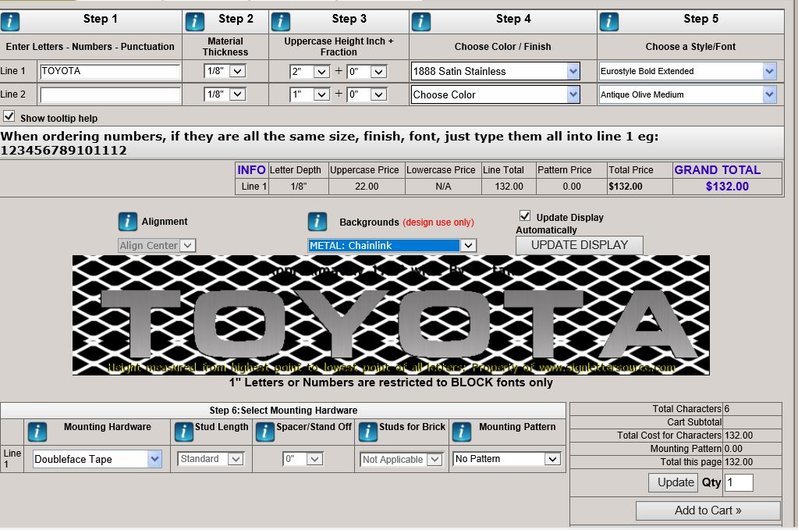The image size is (798, 530).
Task: Open the Standard stud length dropdown
Action: (x=211, y=459)
